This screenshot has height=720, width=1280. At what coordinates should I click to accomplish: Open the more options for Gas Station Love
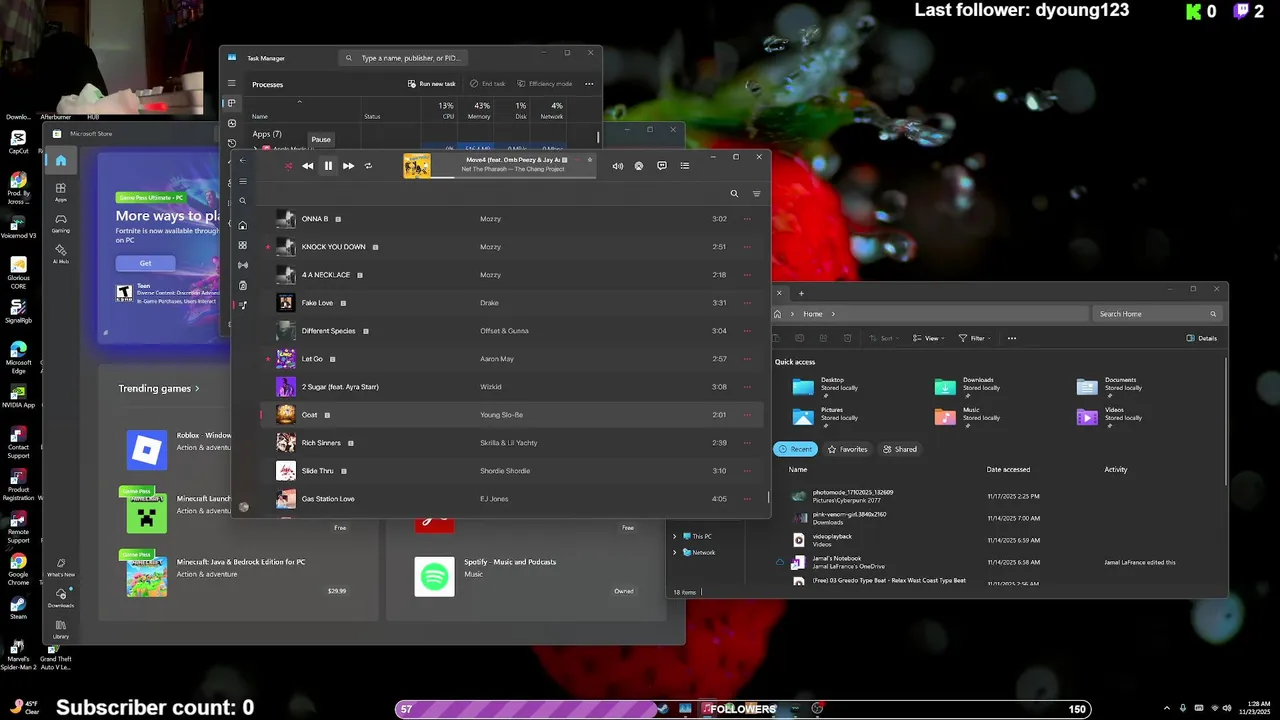coord(747,499)
